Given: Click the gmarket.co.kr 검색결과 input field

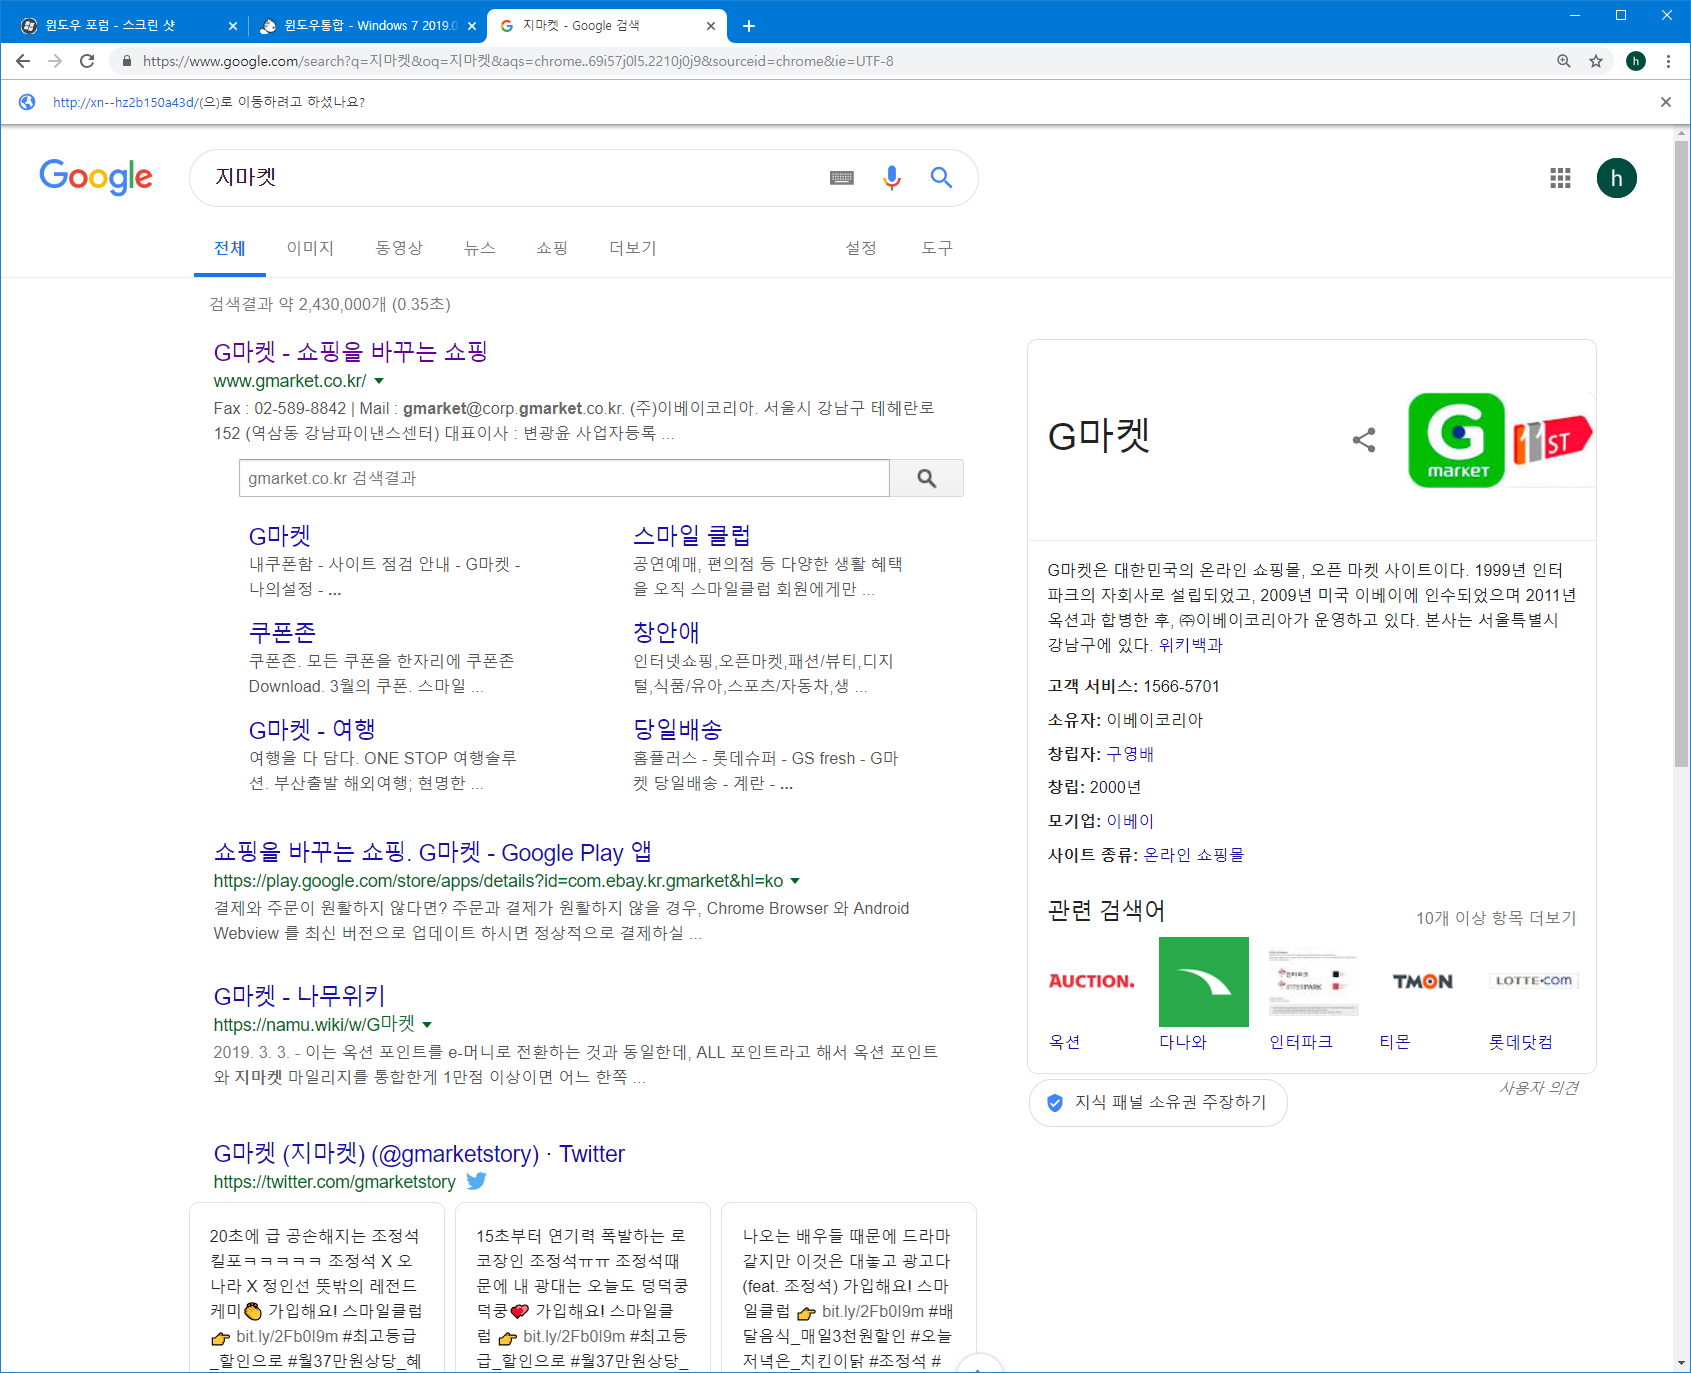Looking at the screenshot, I should click(564, 478).
